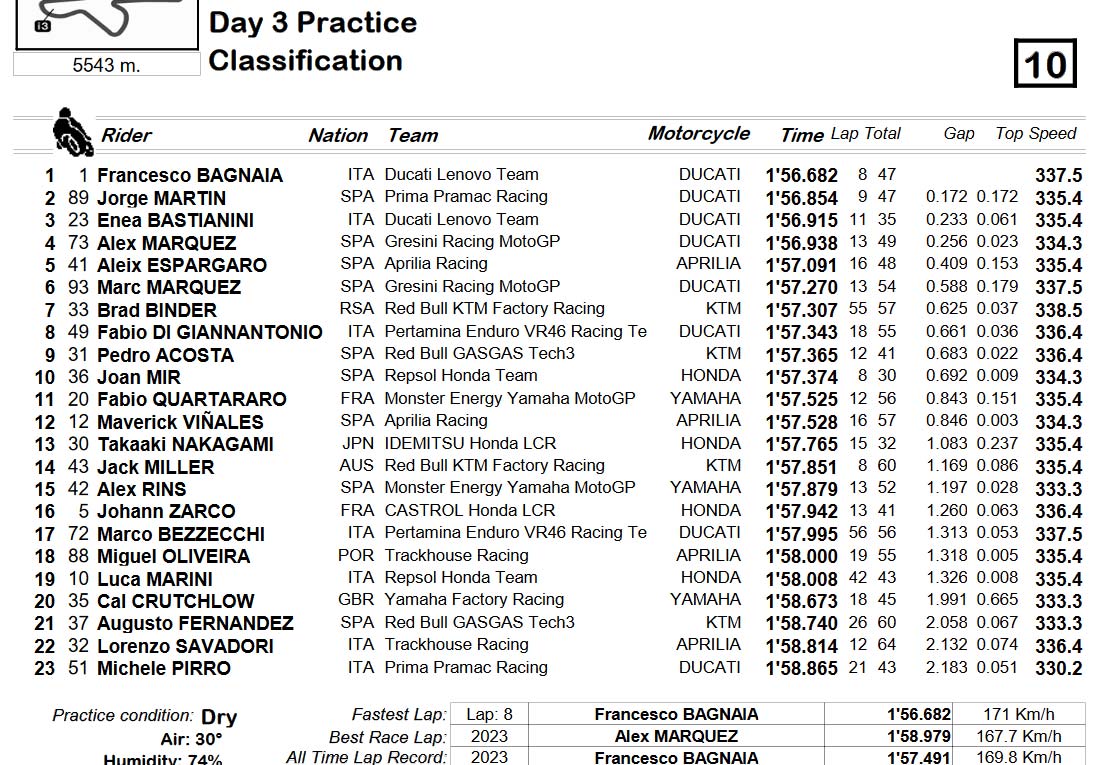Click the Motorcycle column header
This screenshot has width=1109, height=765.
(699, 134)
